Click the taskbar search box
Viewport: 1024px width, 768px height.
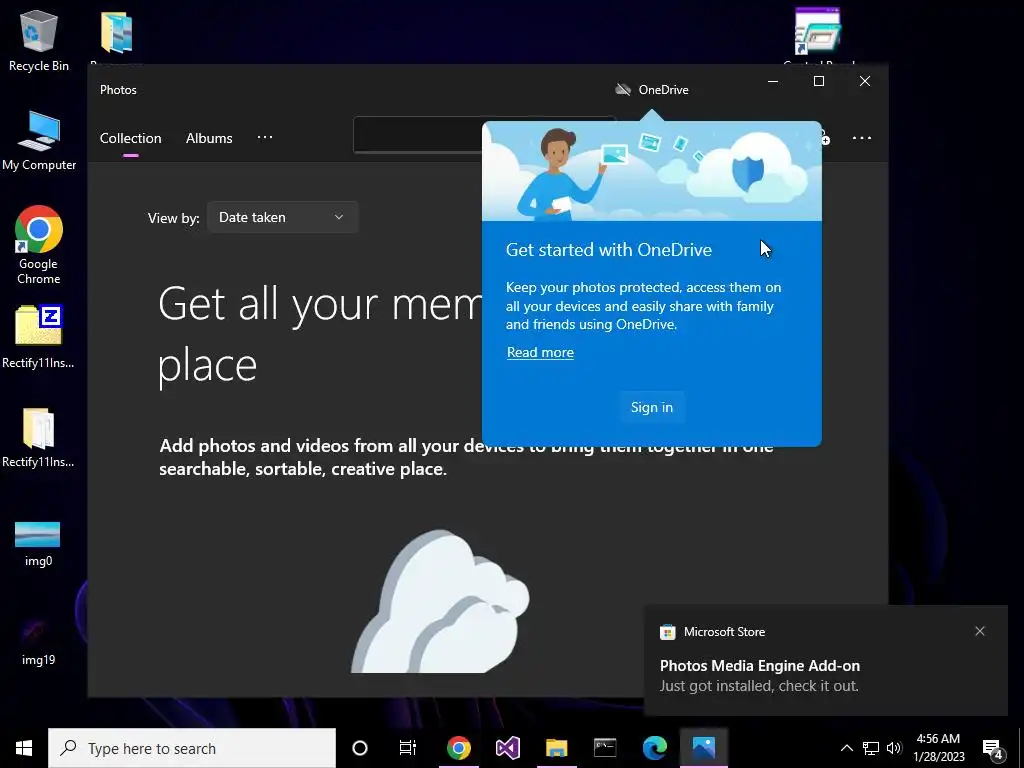[192, 748]
